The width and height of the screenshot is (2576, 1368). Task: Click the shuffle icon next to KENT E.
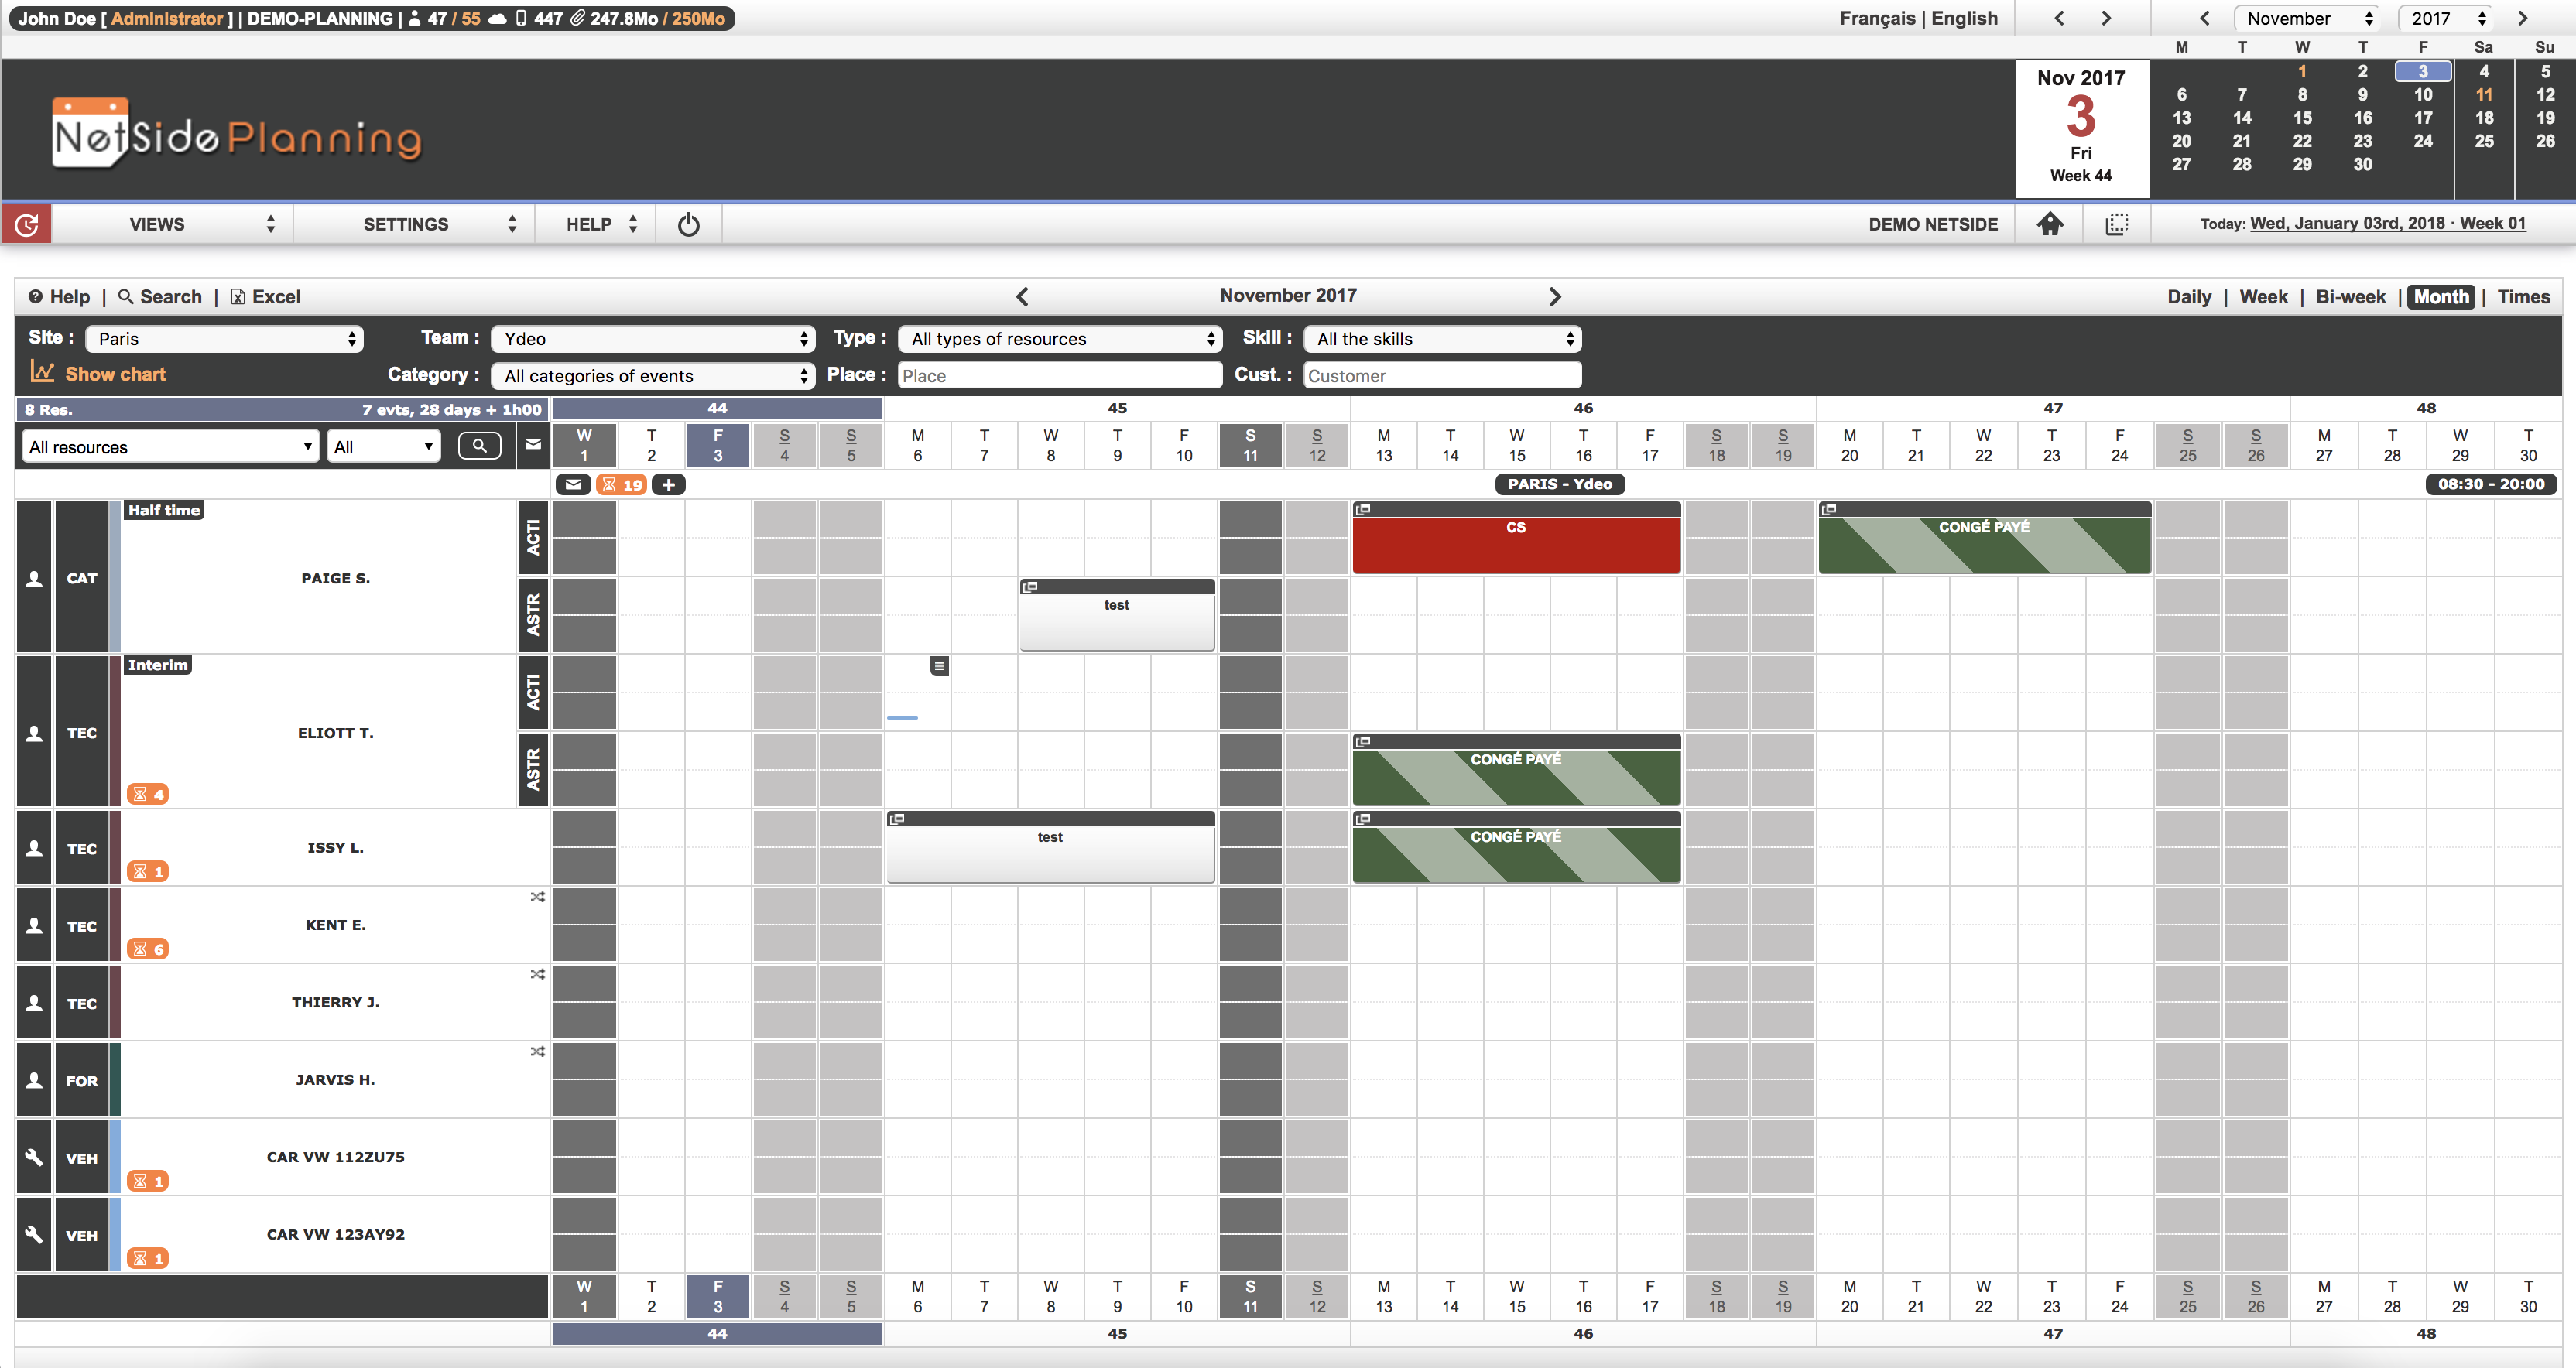[x=537, y=897]
